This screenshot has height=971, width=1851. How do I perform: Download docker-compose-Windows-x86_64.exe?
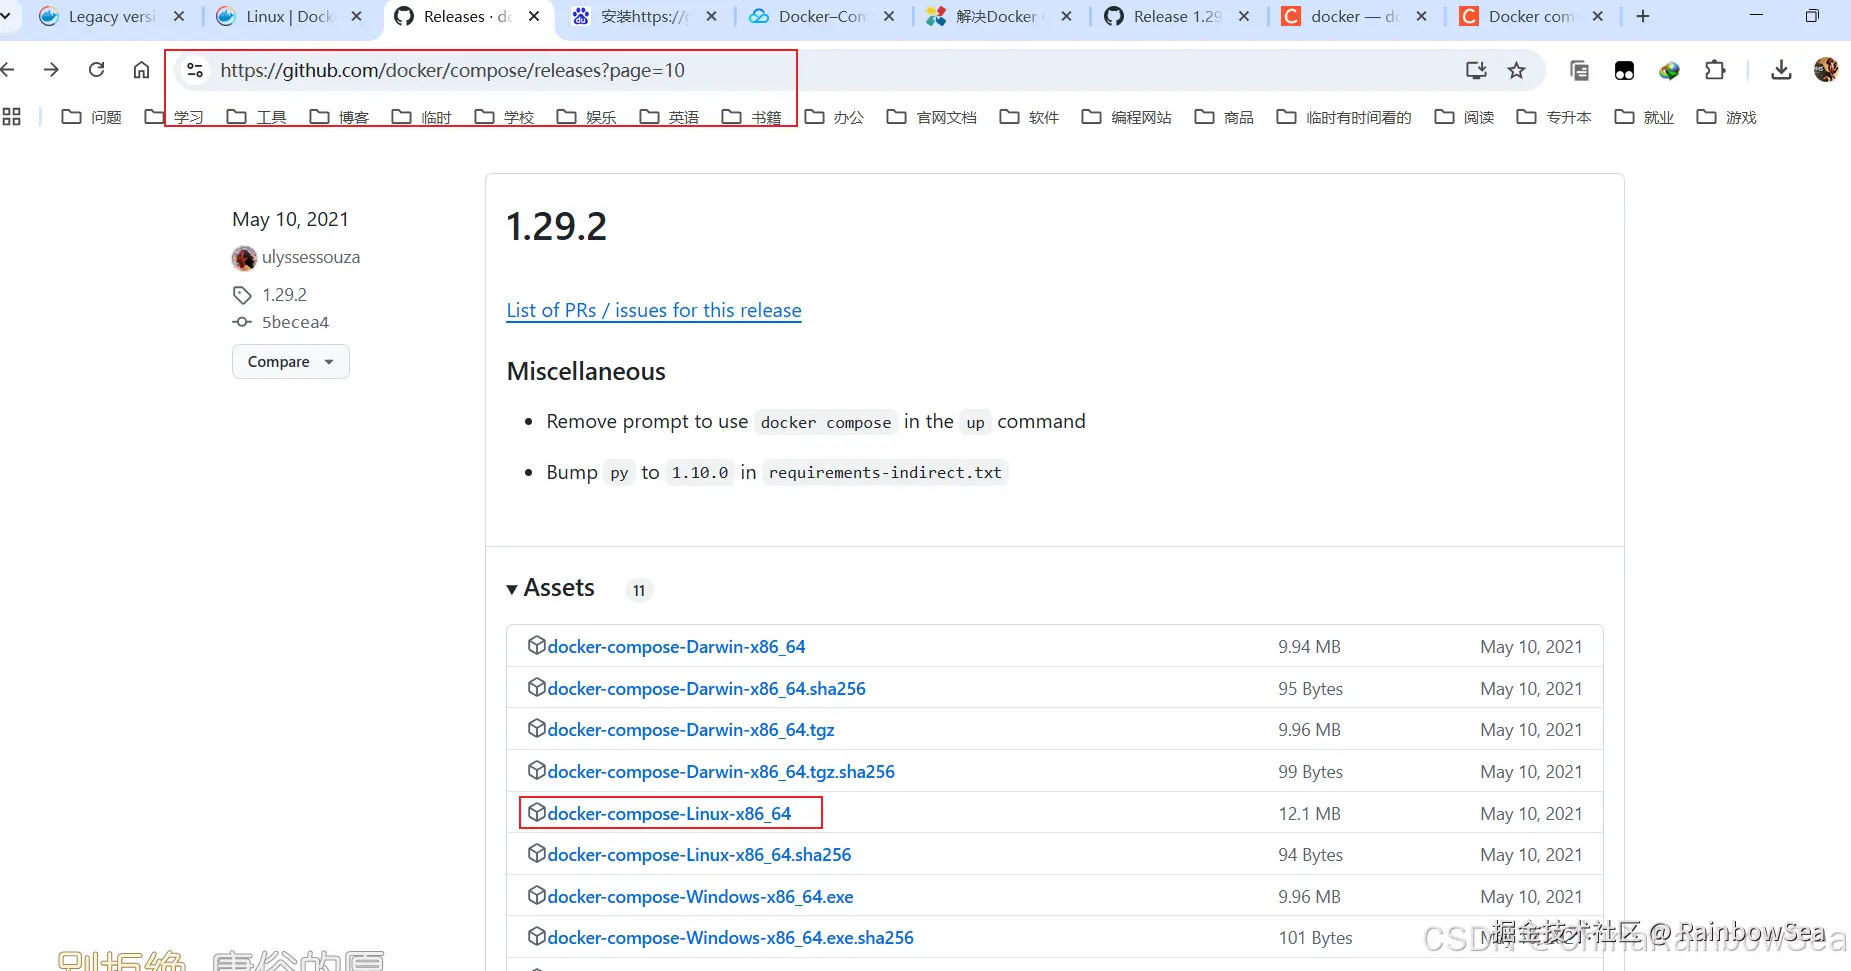coord(700,897)
